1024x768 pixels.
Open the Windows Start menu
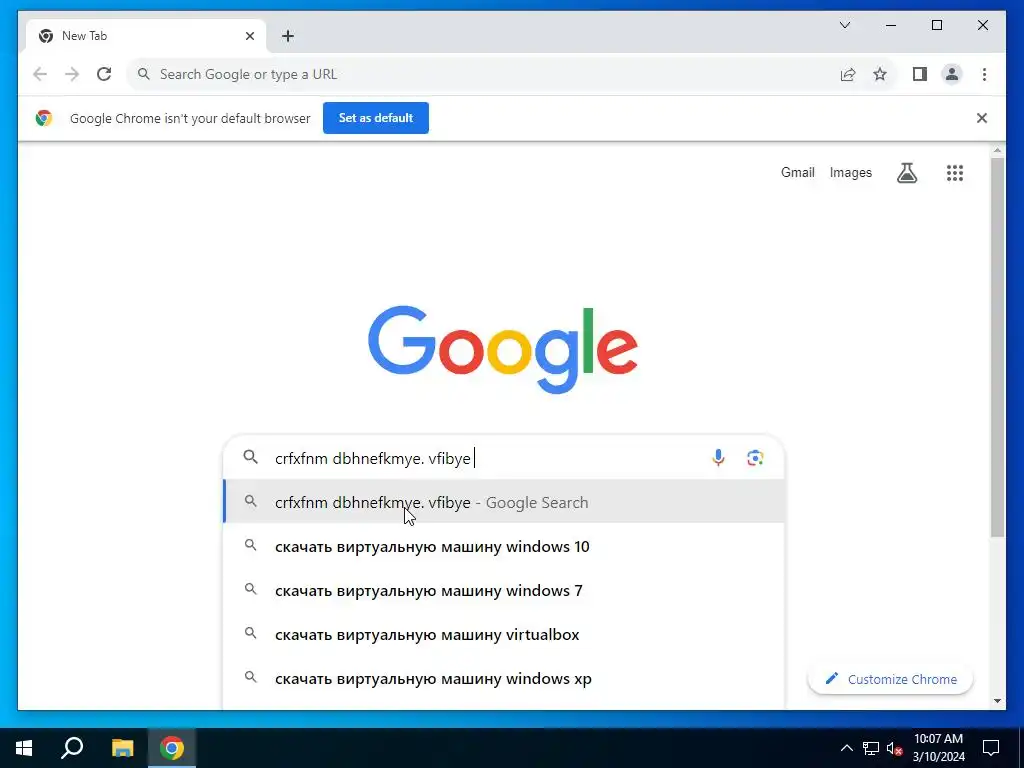24,748
